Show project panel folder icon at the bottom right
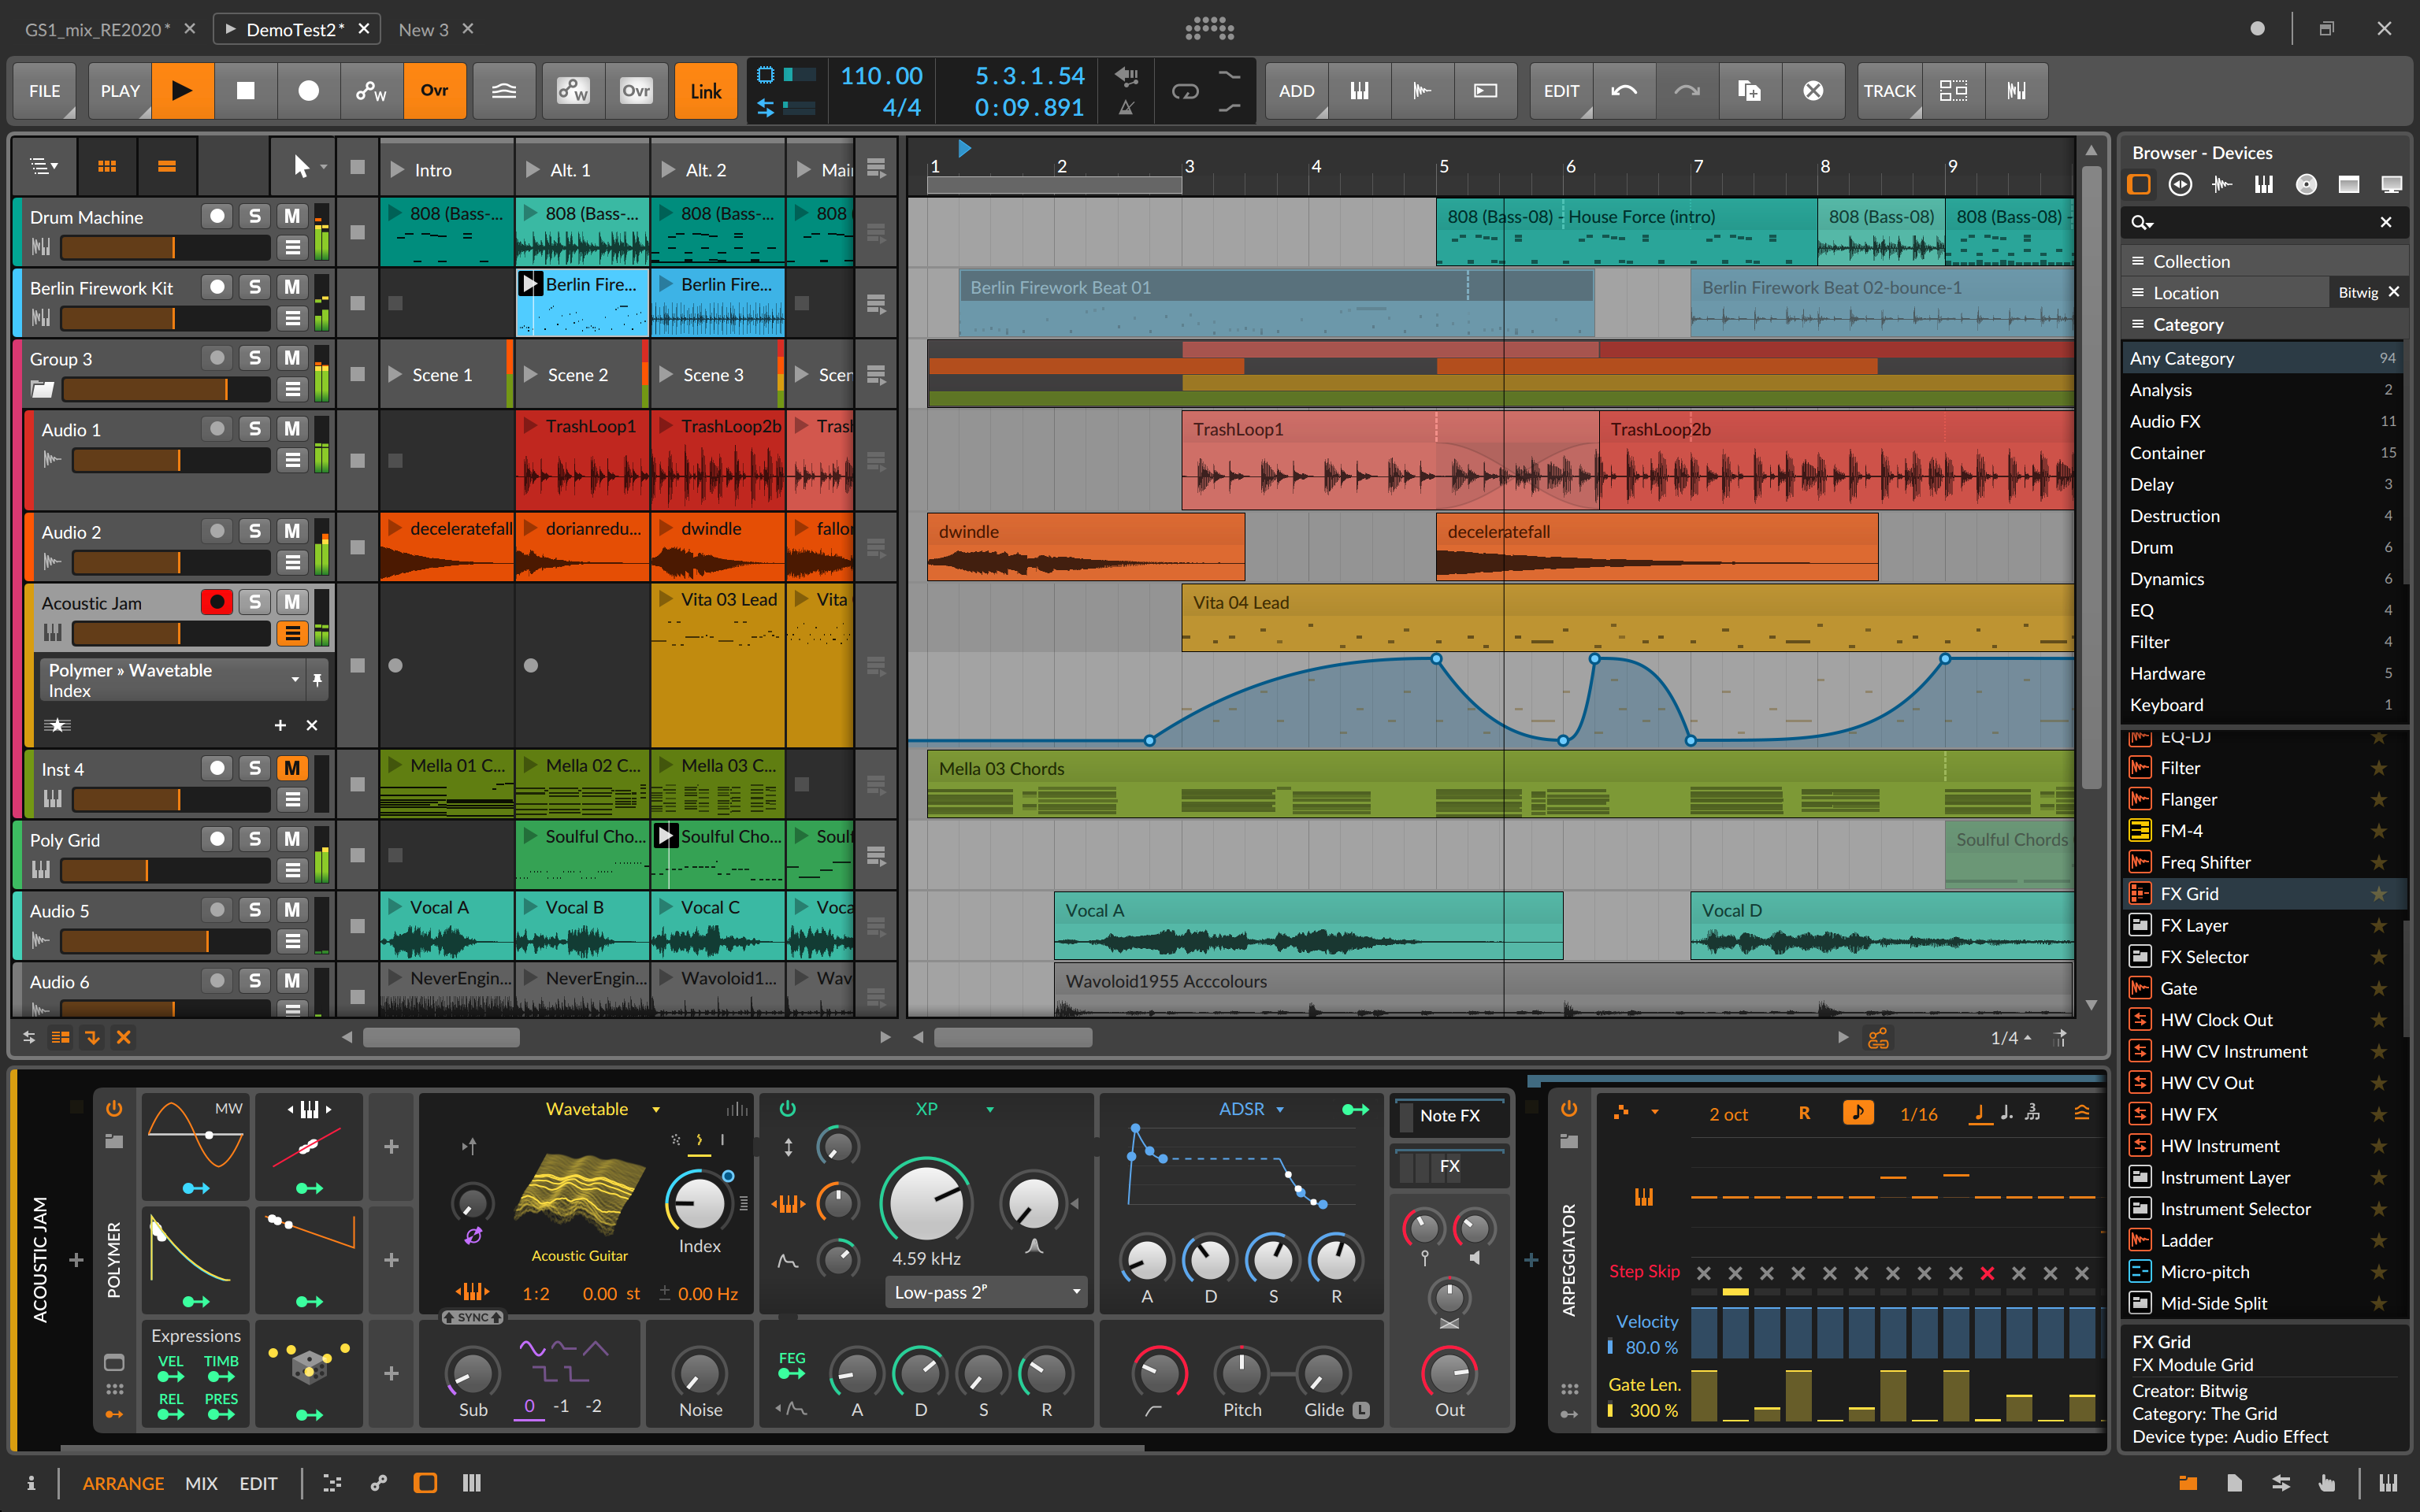 click(2188, 1483)
